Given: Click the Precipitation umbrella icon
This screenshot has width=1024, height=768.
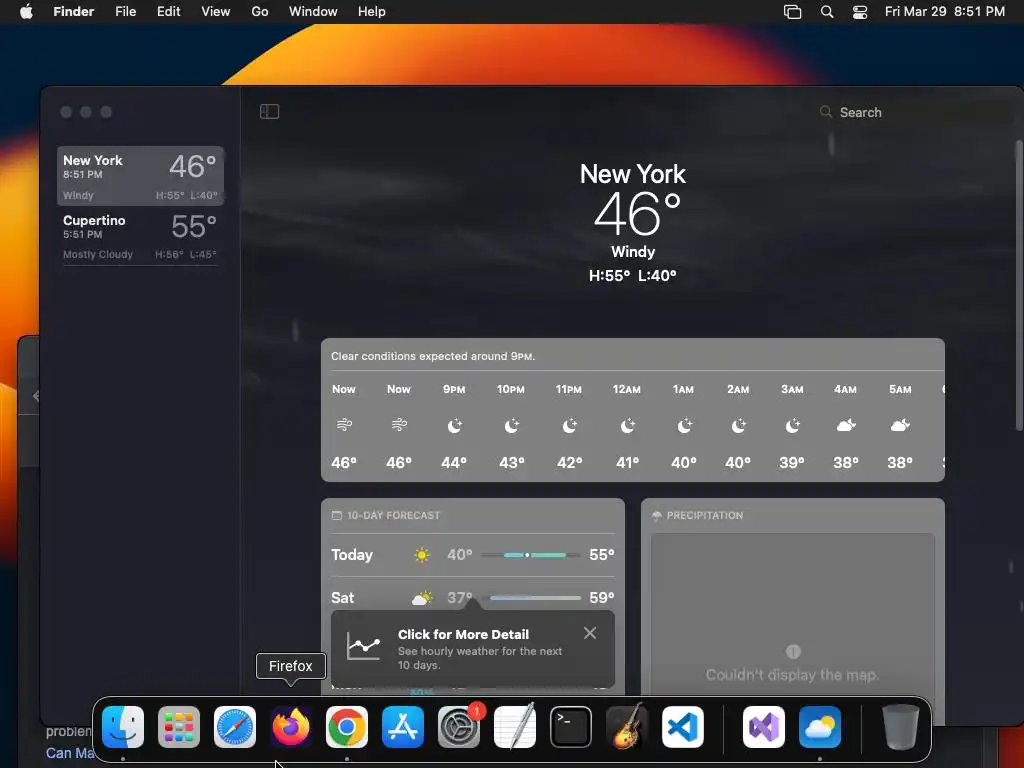Looking at the screenshot, I should click(x=656, y=515).
